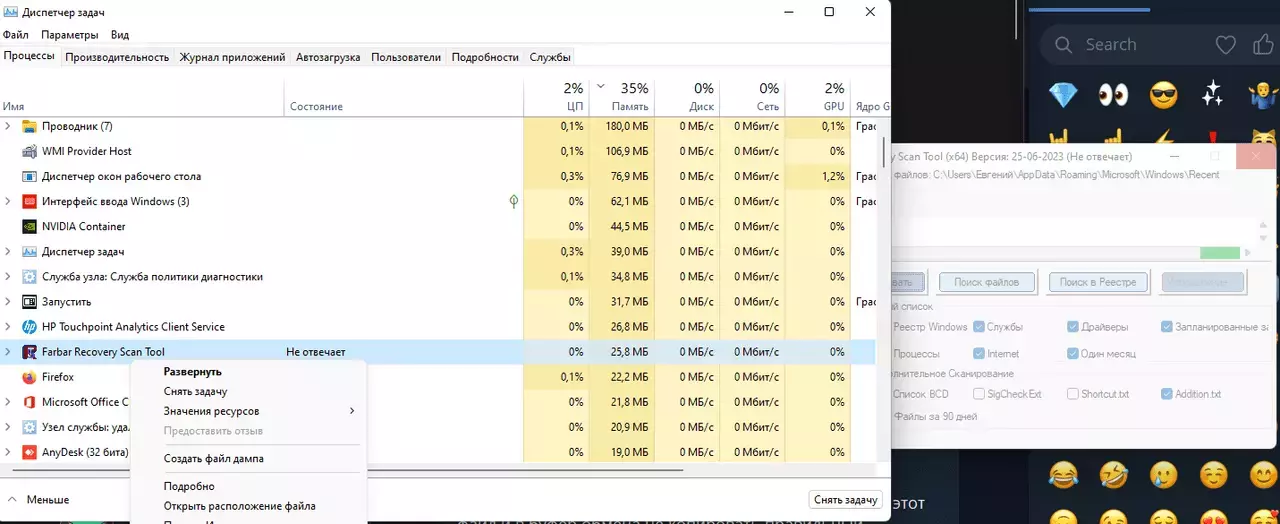Pick the sparkles emoji

point(1213,95)
